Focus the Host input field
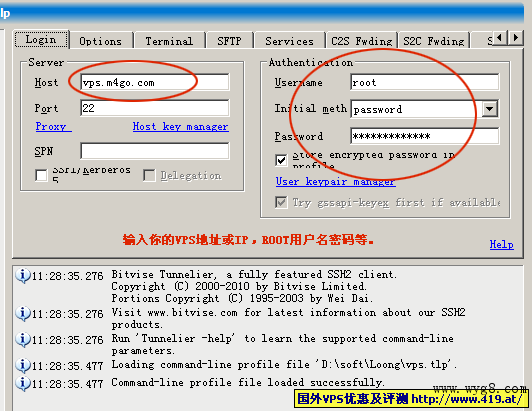This screenshot has width=532, height=411. 155,82
